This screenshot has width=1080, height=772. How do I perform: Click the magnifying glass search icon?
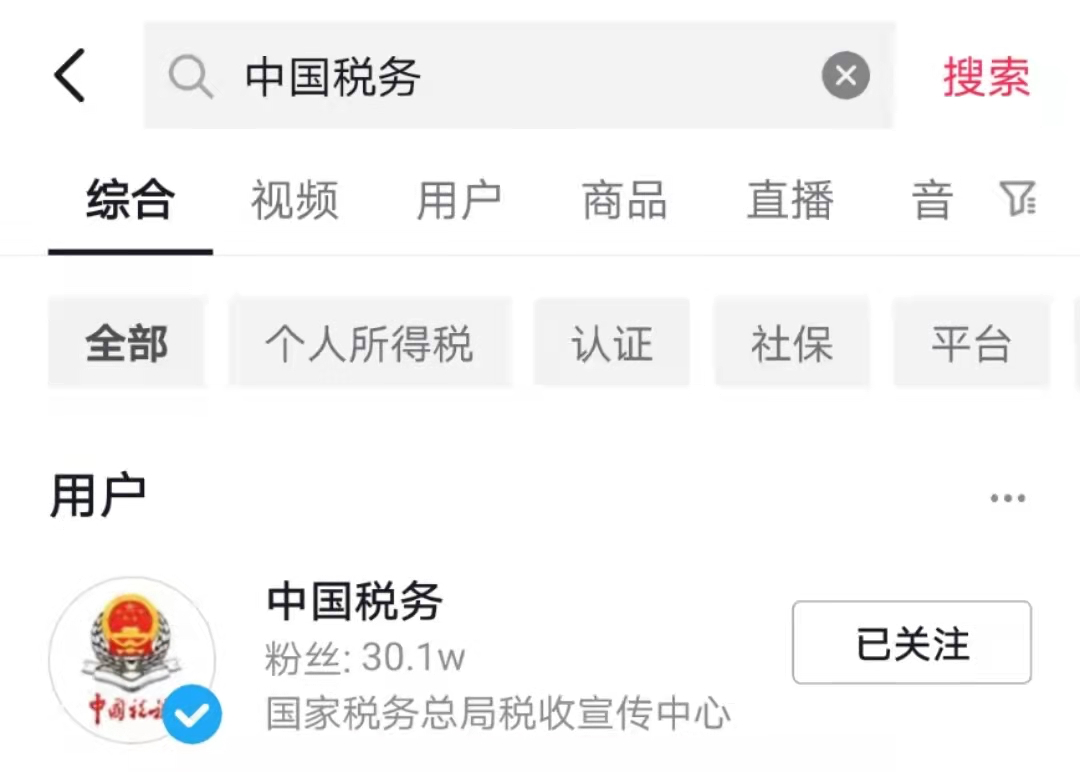point(190,76)
